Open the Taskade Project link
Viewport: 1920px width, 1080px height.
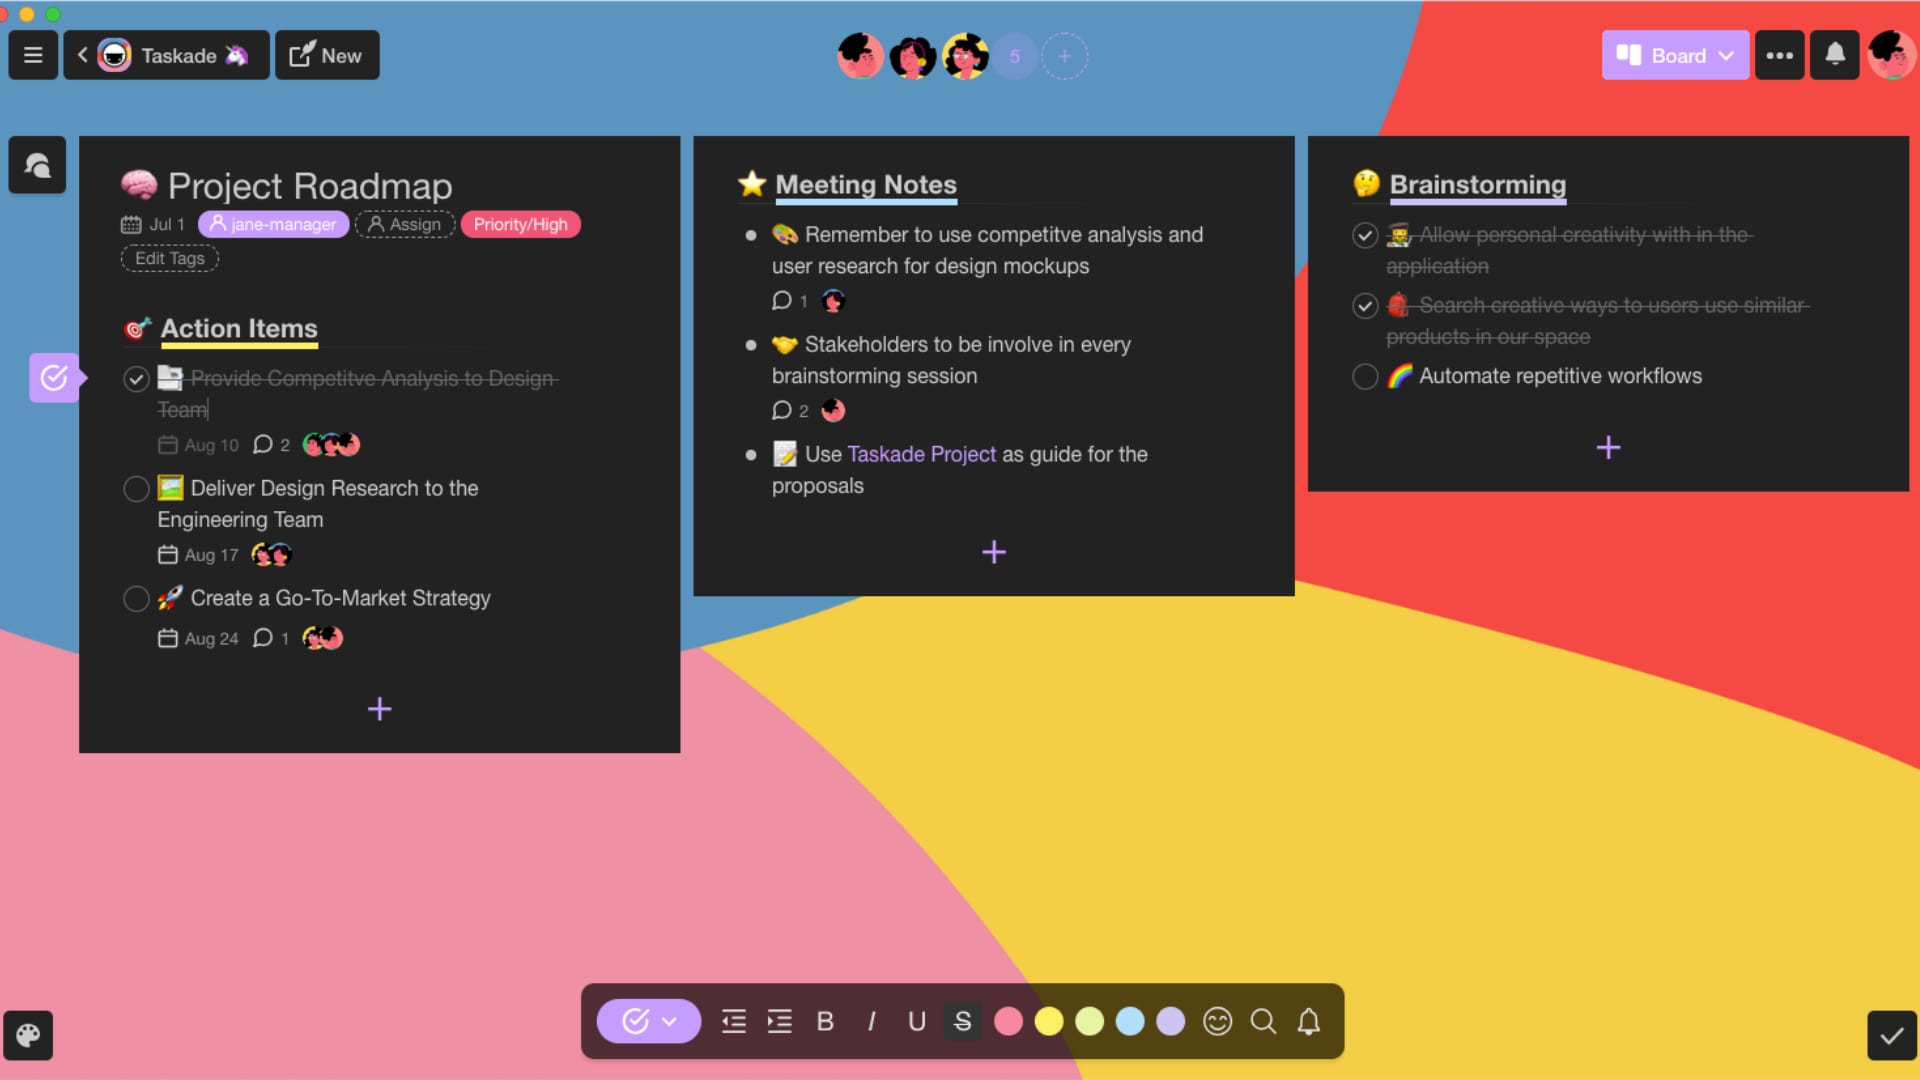pyautogui.click(x=921, y=454)
